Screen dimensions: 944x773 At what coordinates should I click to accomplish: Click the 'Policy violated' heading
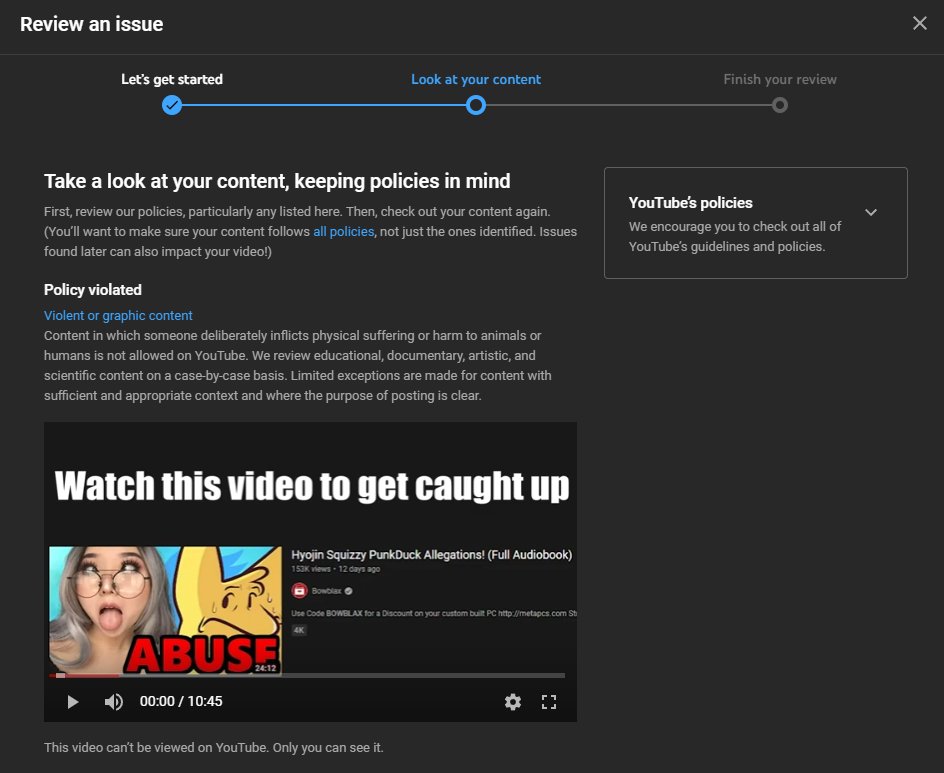[93, 290]
